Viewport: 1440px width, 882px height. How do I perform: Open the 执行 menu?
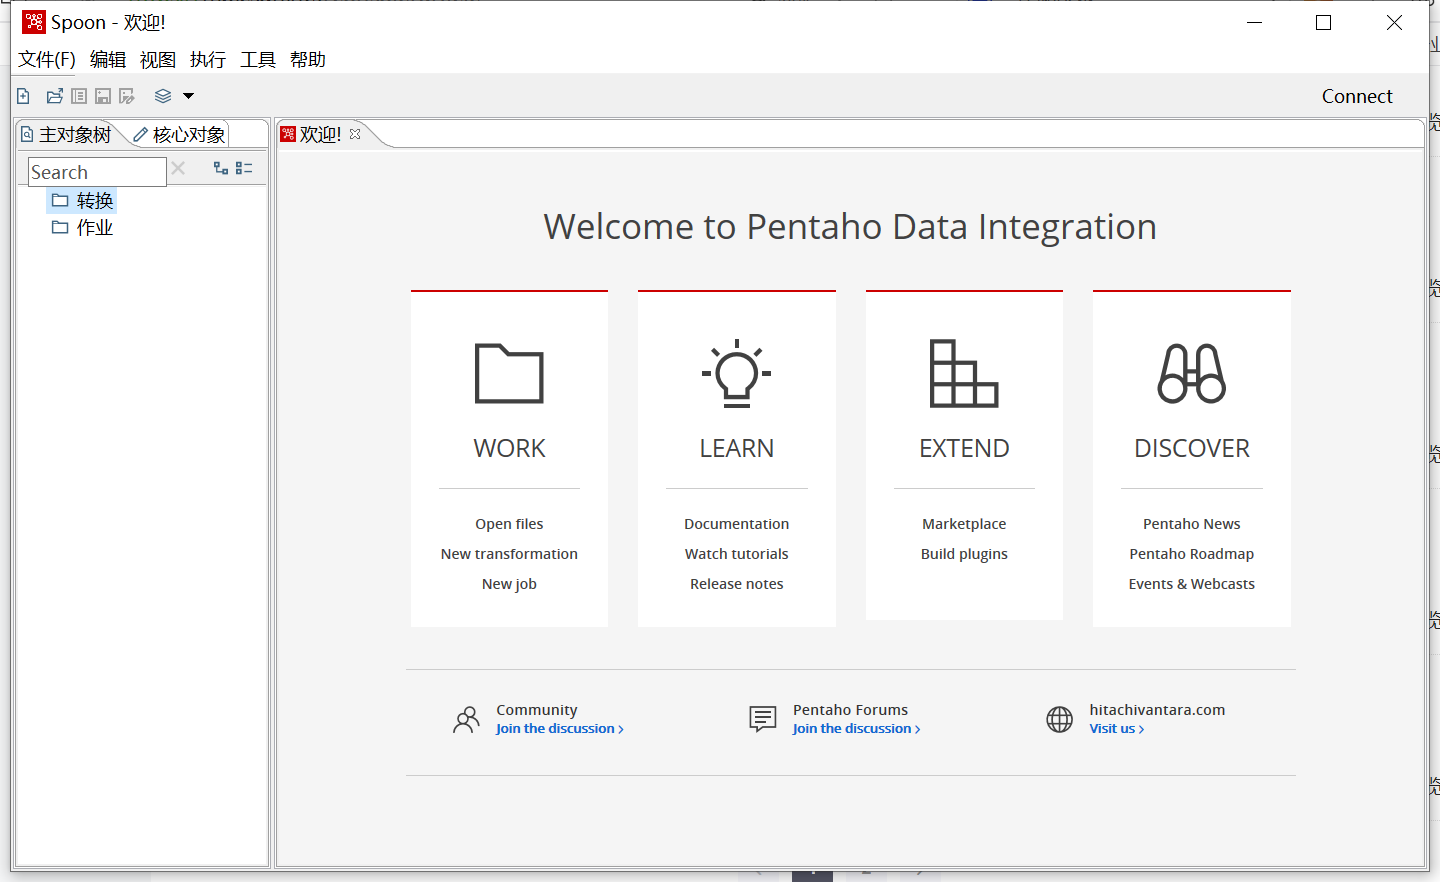pos(208,60)
